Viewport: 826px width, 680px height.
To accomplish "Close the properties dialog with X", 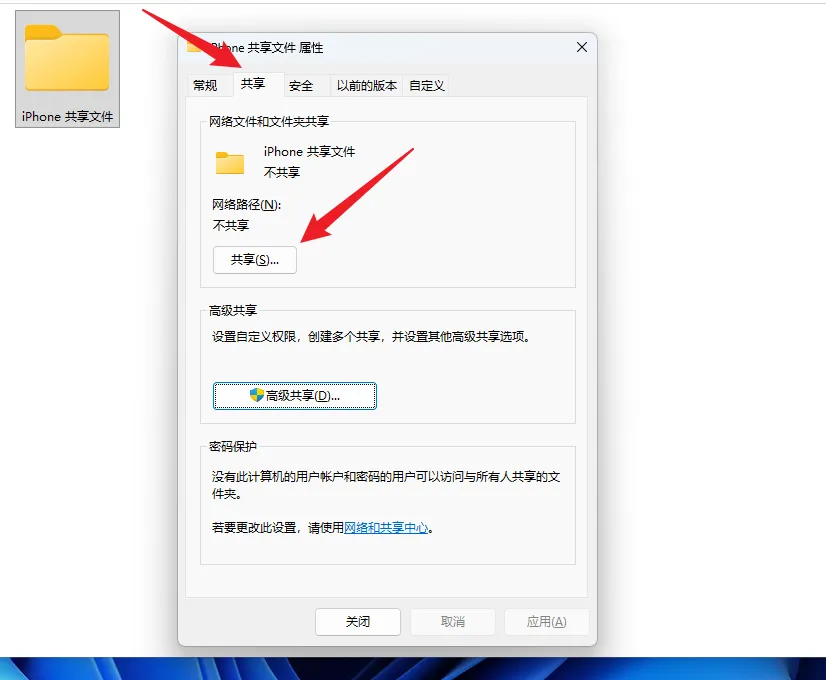I will pyautogui.click(x=582, y=47).
